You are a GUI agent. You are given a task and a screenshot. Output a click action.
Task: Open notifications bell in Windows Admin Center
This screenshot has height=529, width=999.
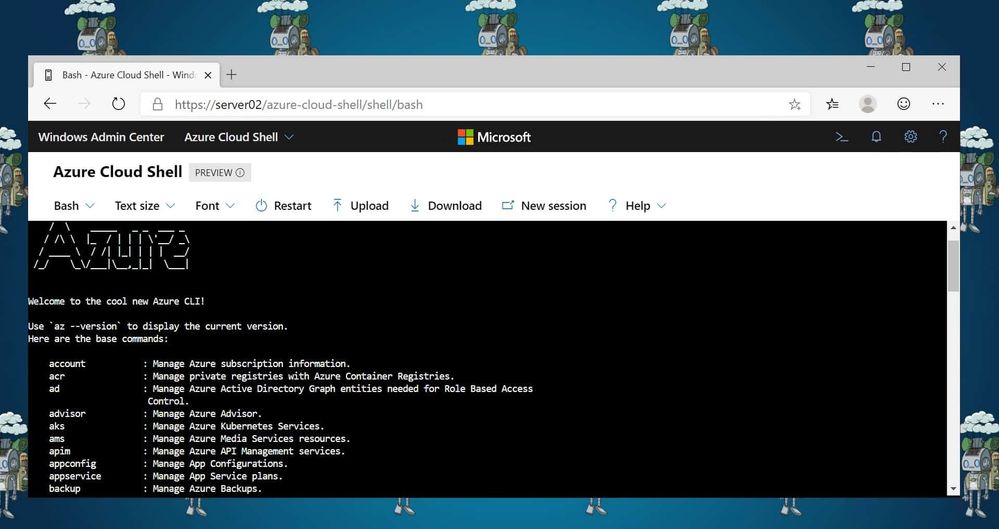coord(876,137)
